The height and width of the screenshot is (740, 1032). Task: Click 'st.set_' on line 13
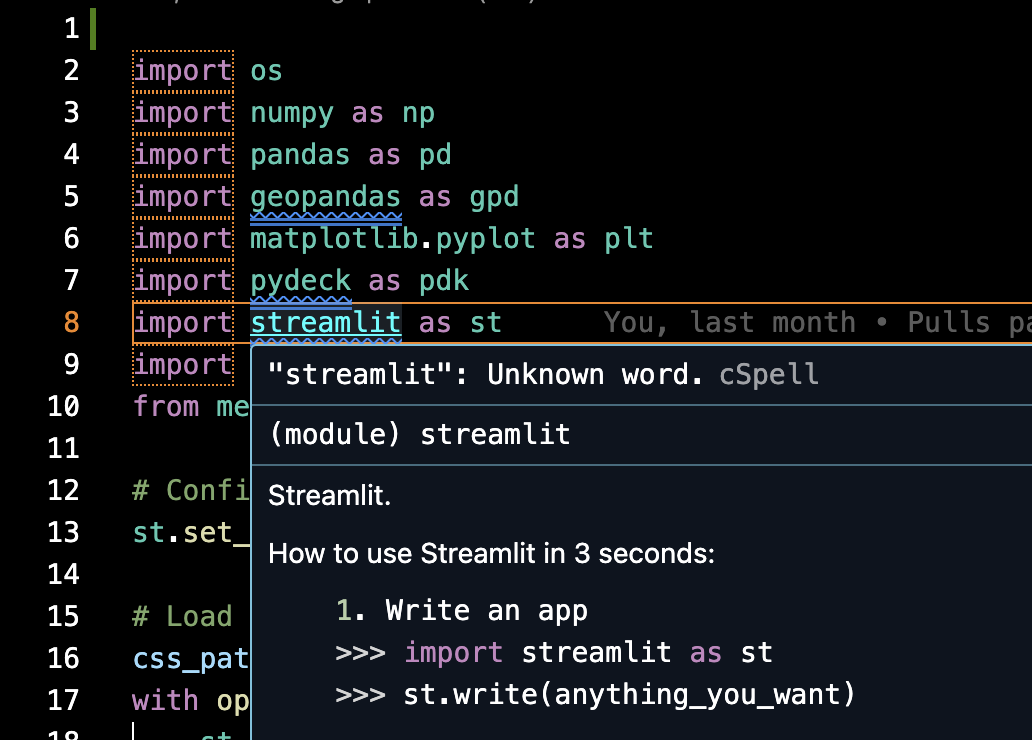pyautogui.click(x=191, y=533)
